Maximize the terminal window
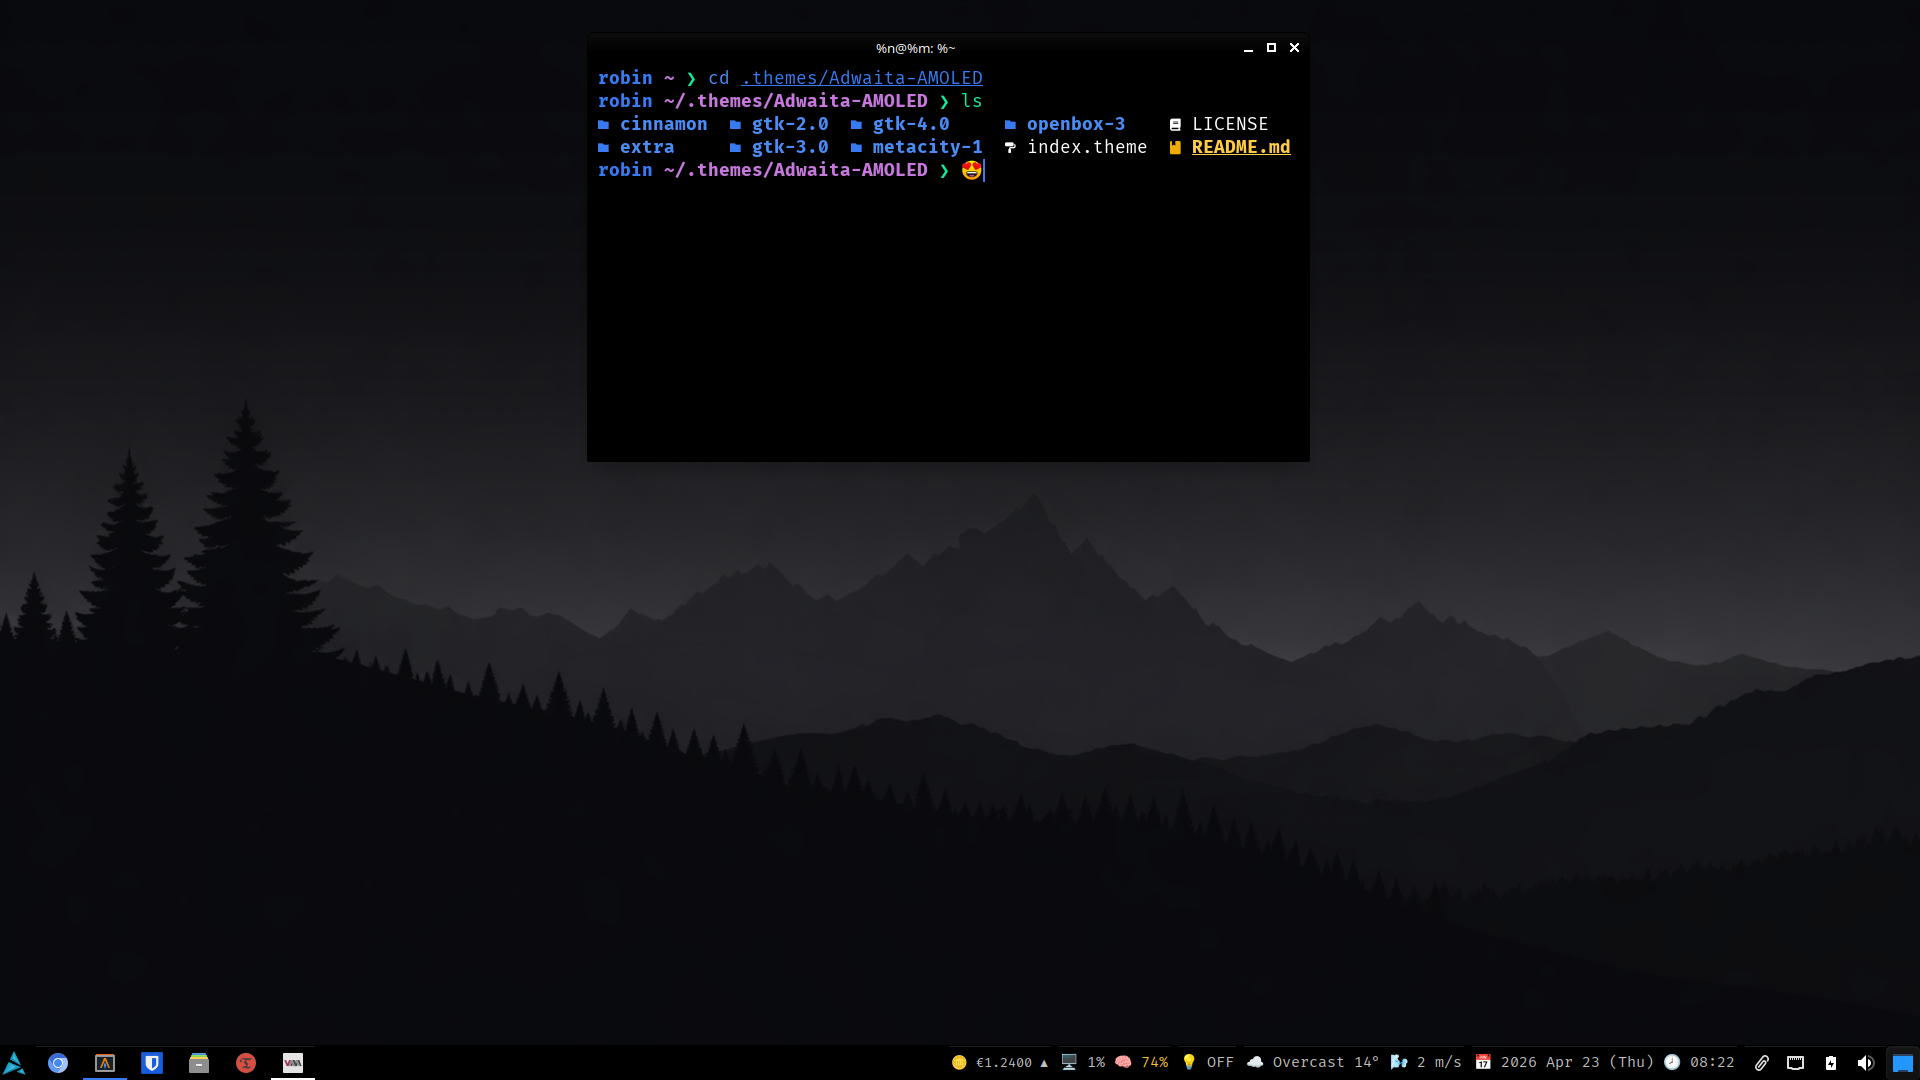 [1271, 48]
